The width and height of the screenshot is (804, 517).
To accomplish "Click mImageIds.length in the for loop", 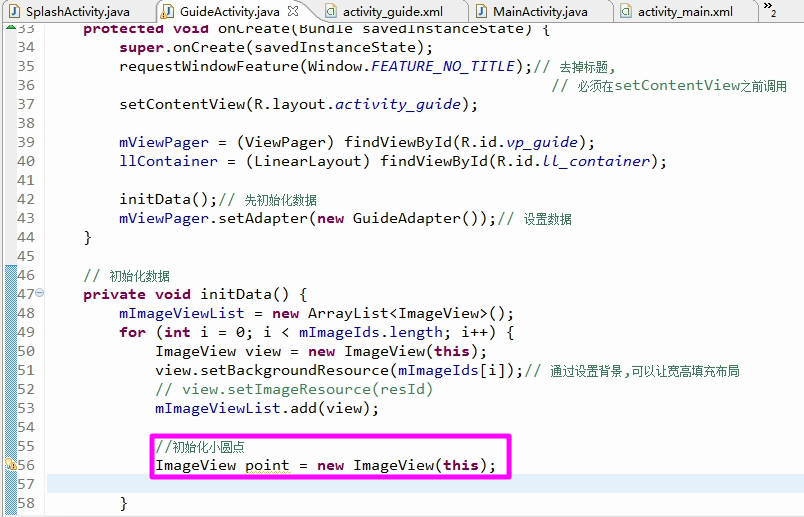I will 371,332.
